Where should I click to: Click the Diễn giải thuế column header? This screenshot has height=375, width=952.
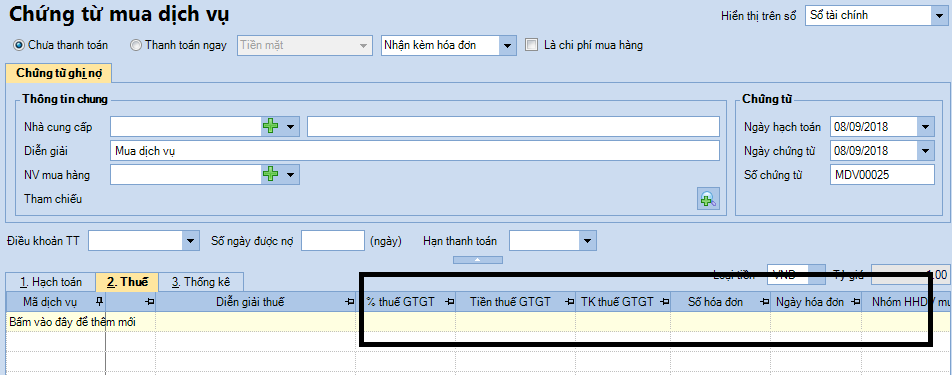[x=256, y=302]
